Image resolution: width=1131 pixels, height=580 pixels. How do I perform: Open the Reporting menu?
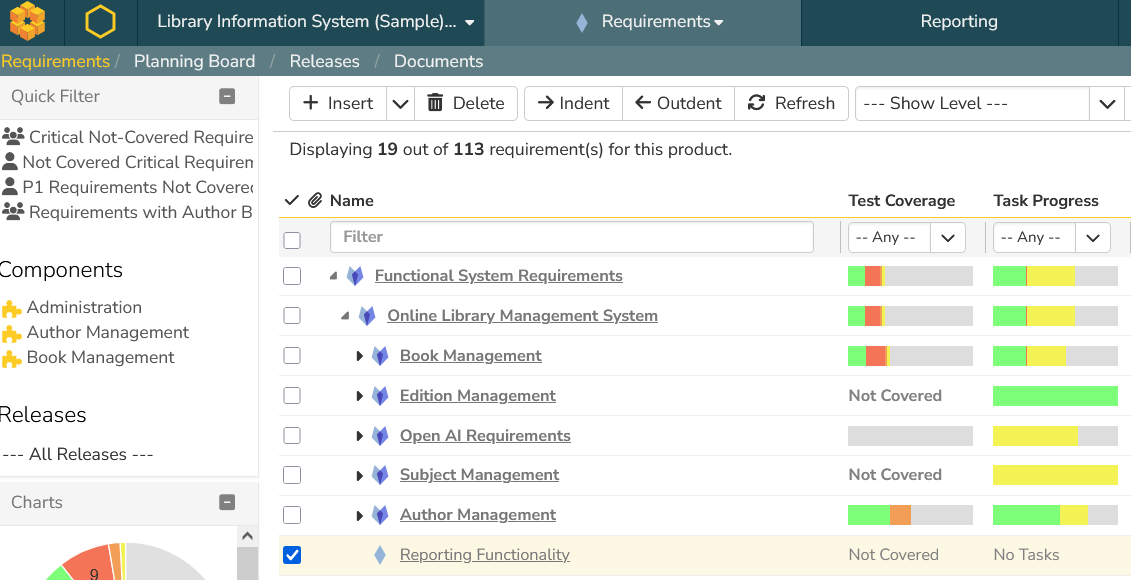tap(958, 22)
